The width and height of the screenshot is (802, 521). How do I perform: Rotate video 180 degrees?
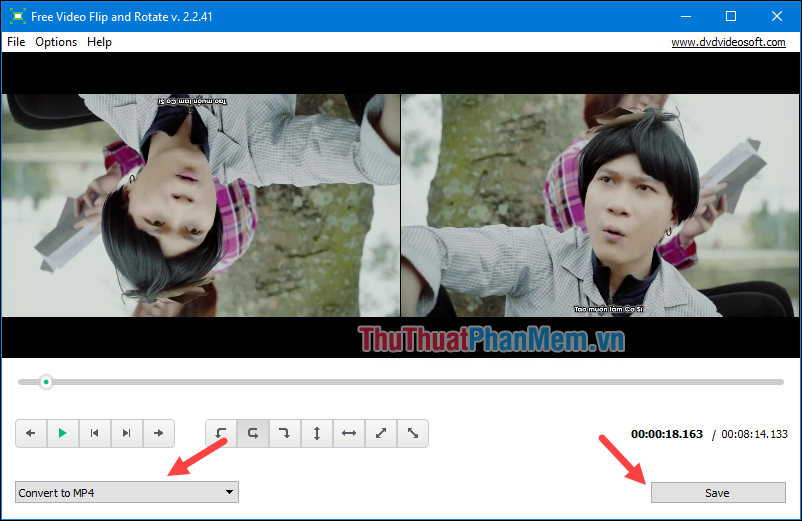click(x=253, y=433)
